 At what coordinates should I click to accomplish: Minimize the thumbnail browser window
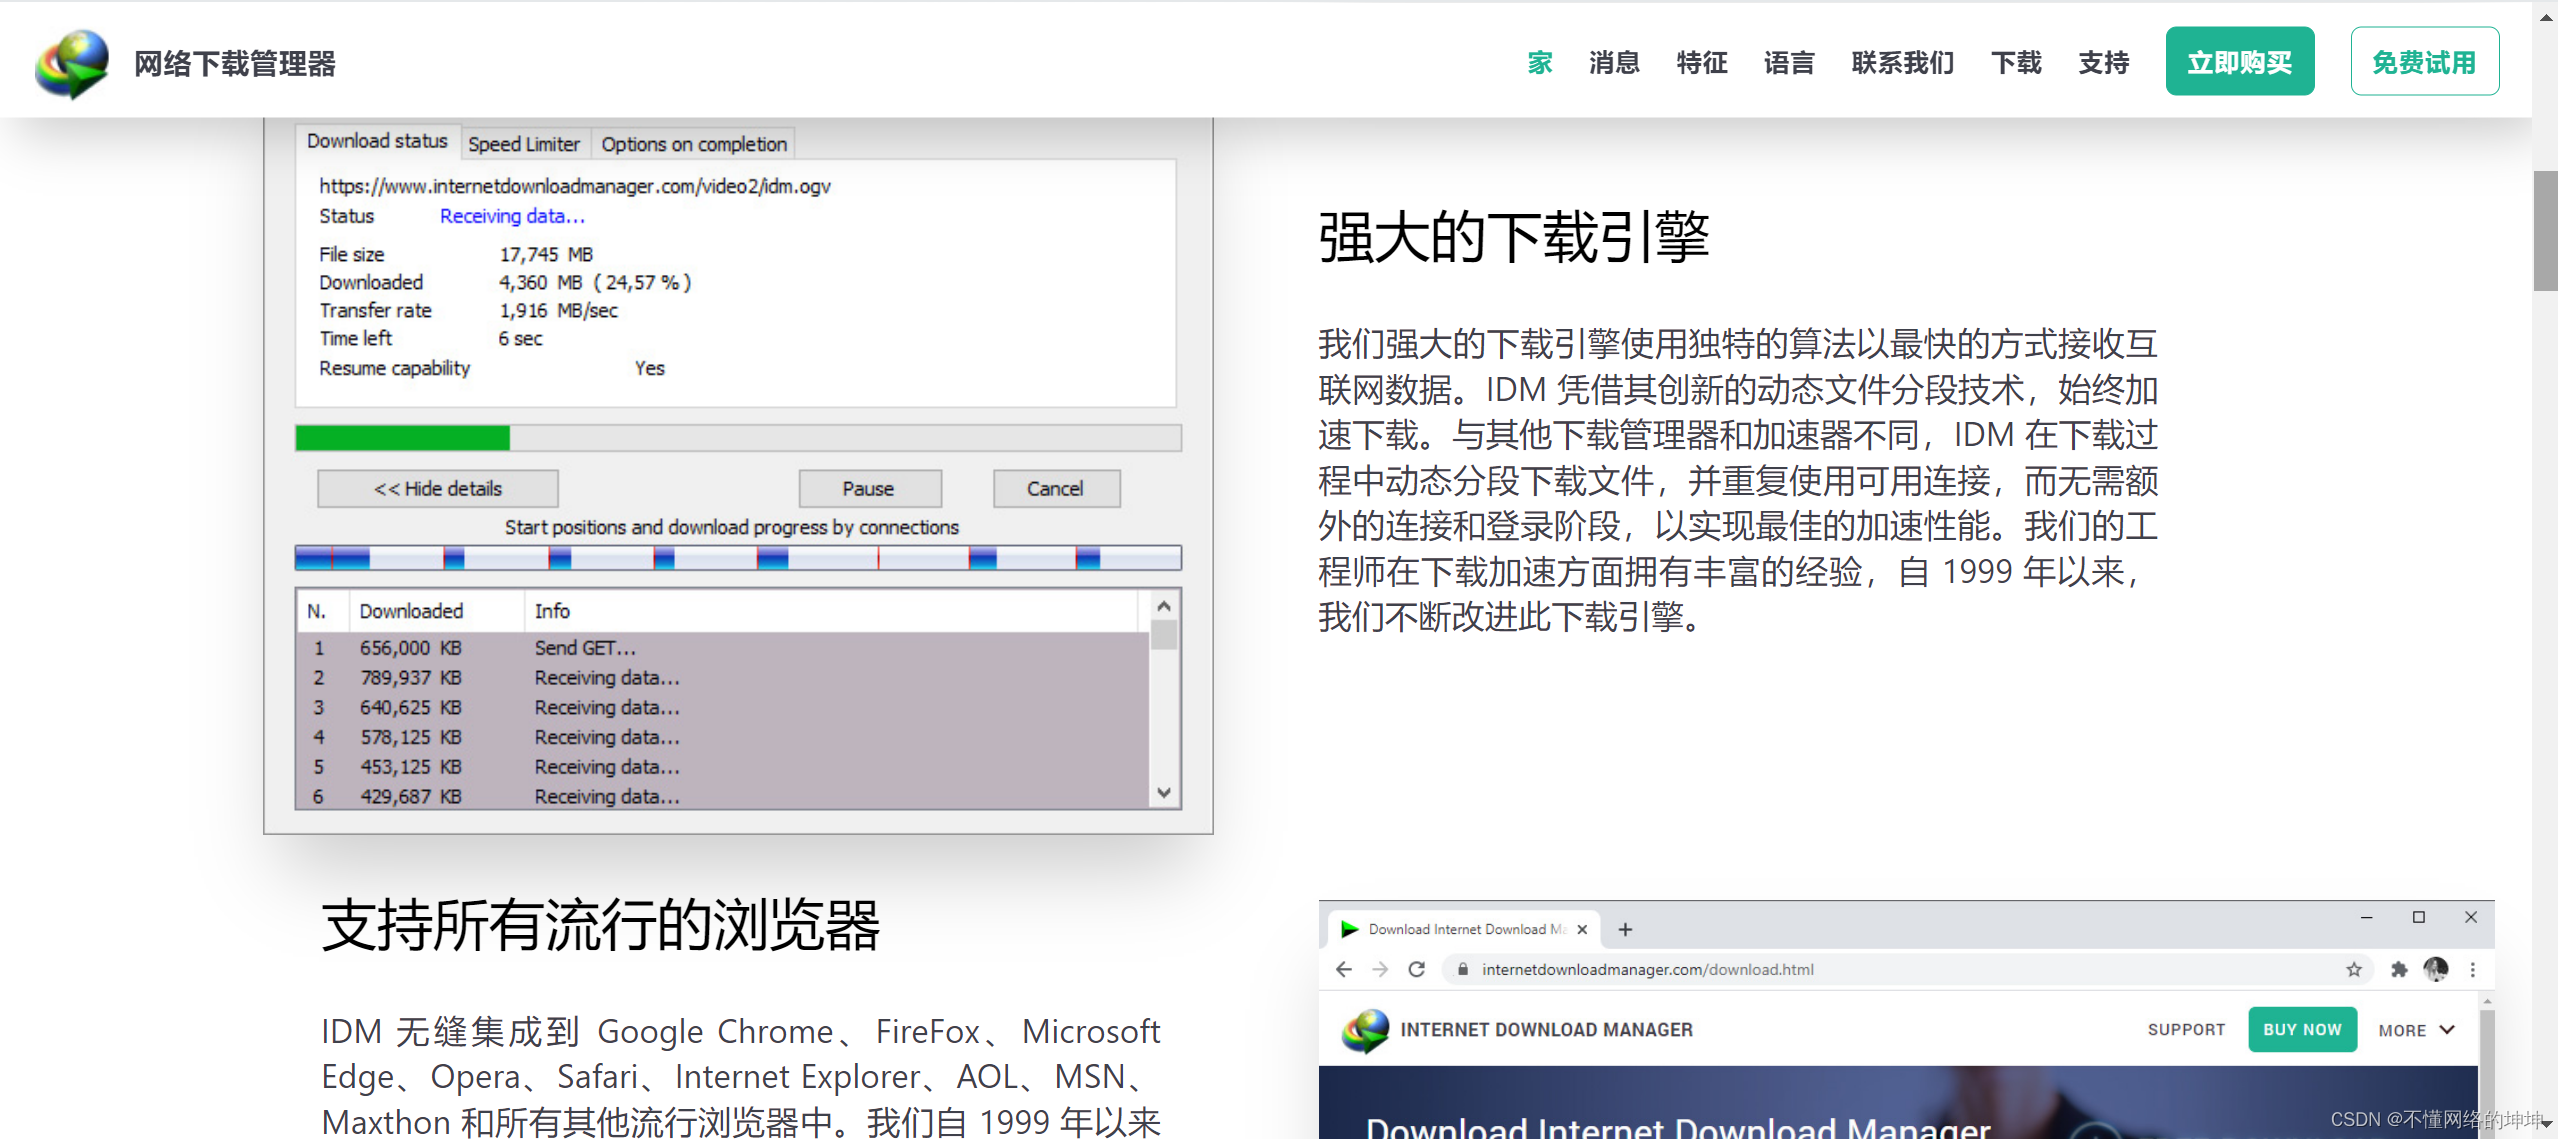[x=2367, y=917]
